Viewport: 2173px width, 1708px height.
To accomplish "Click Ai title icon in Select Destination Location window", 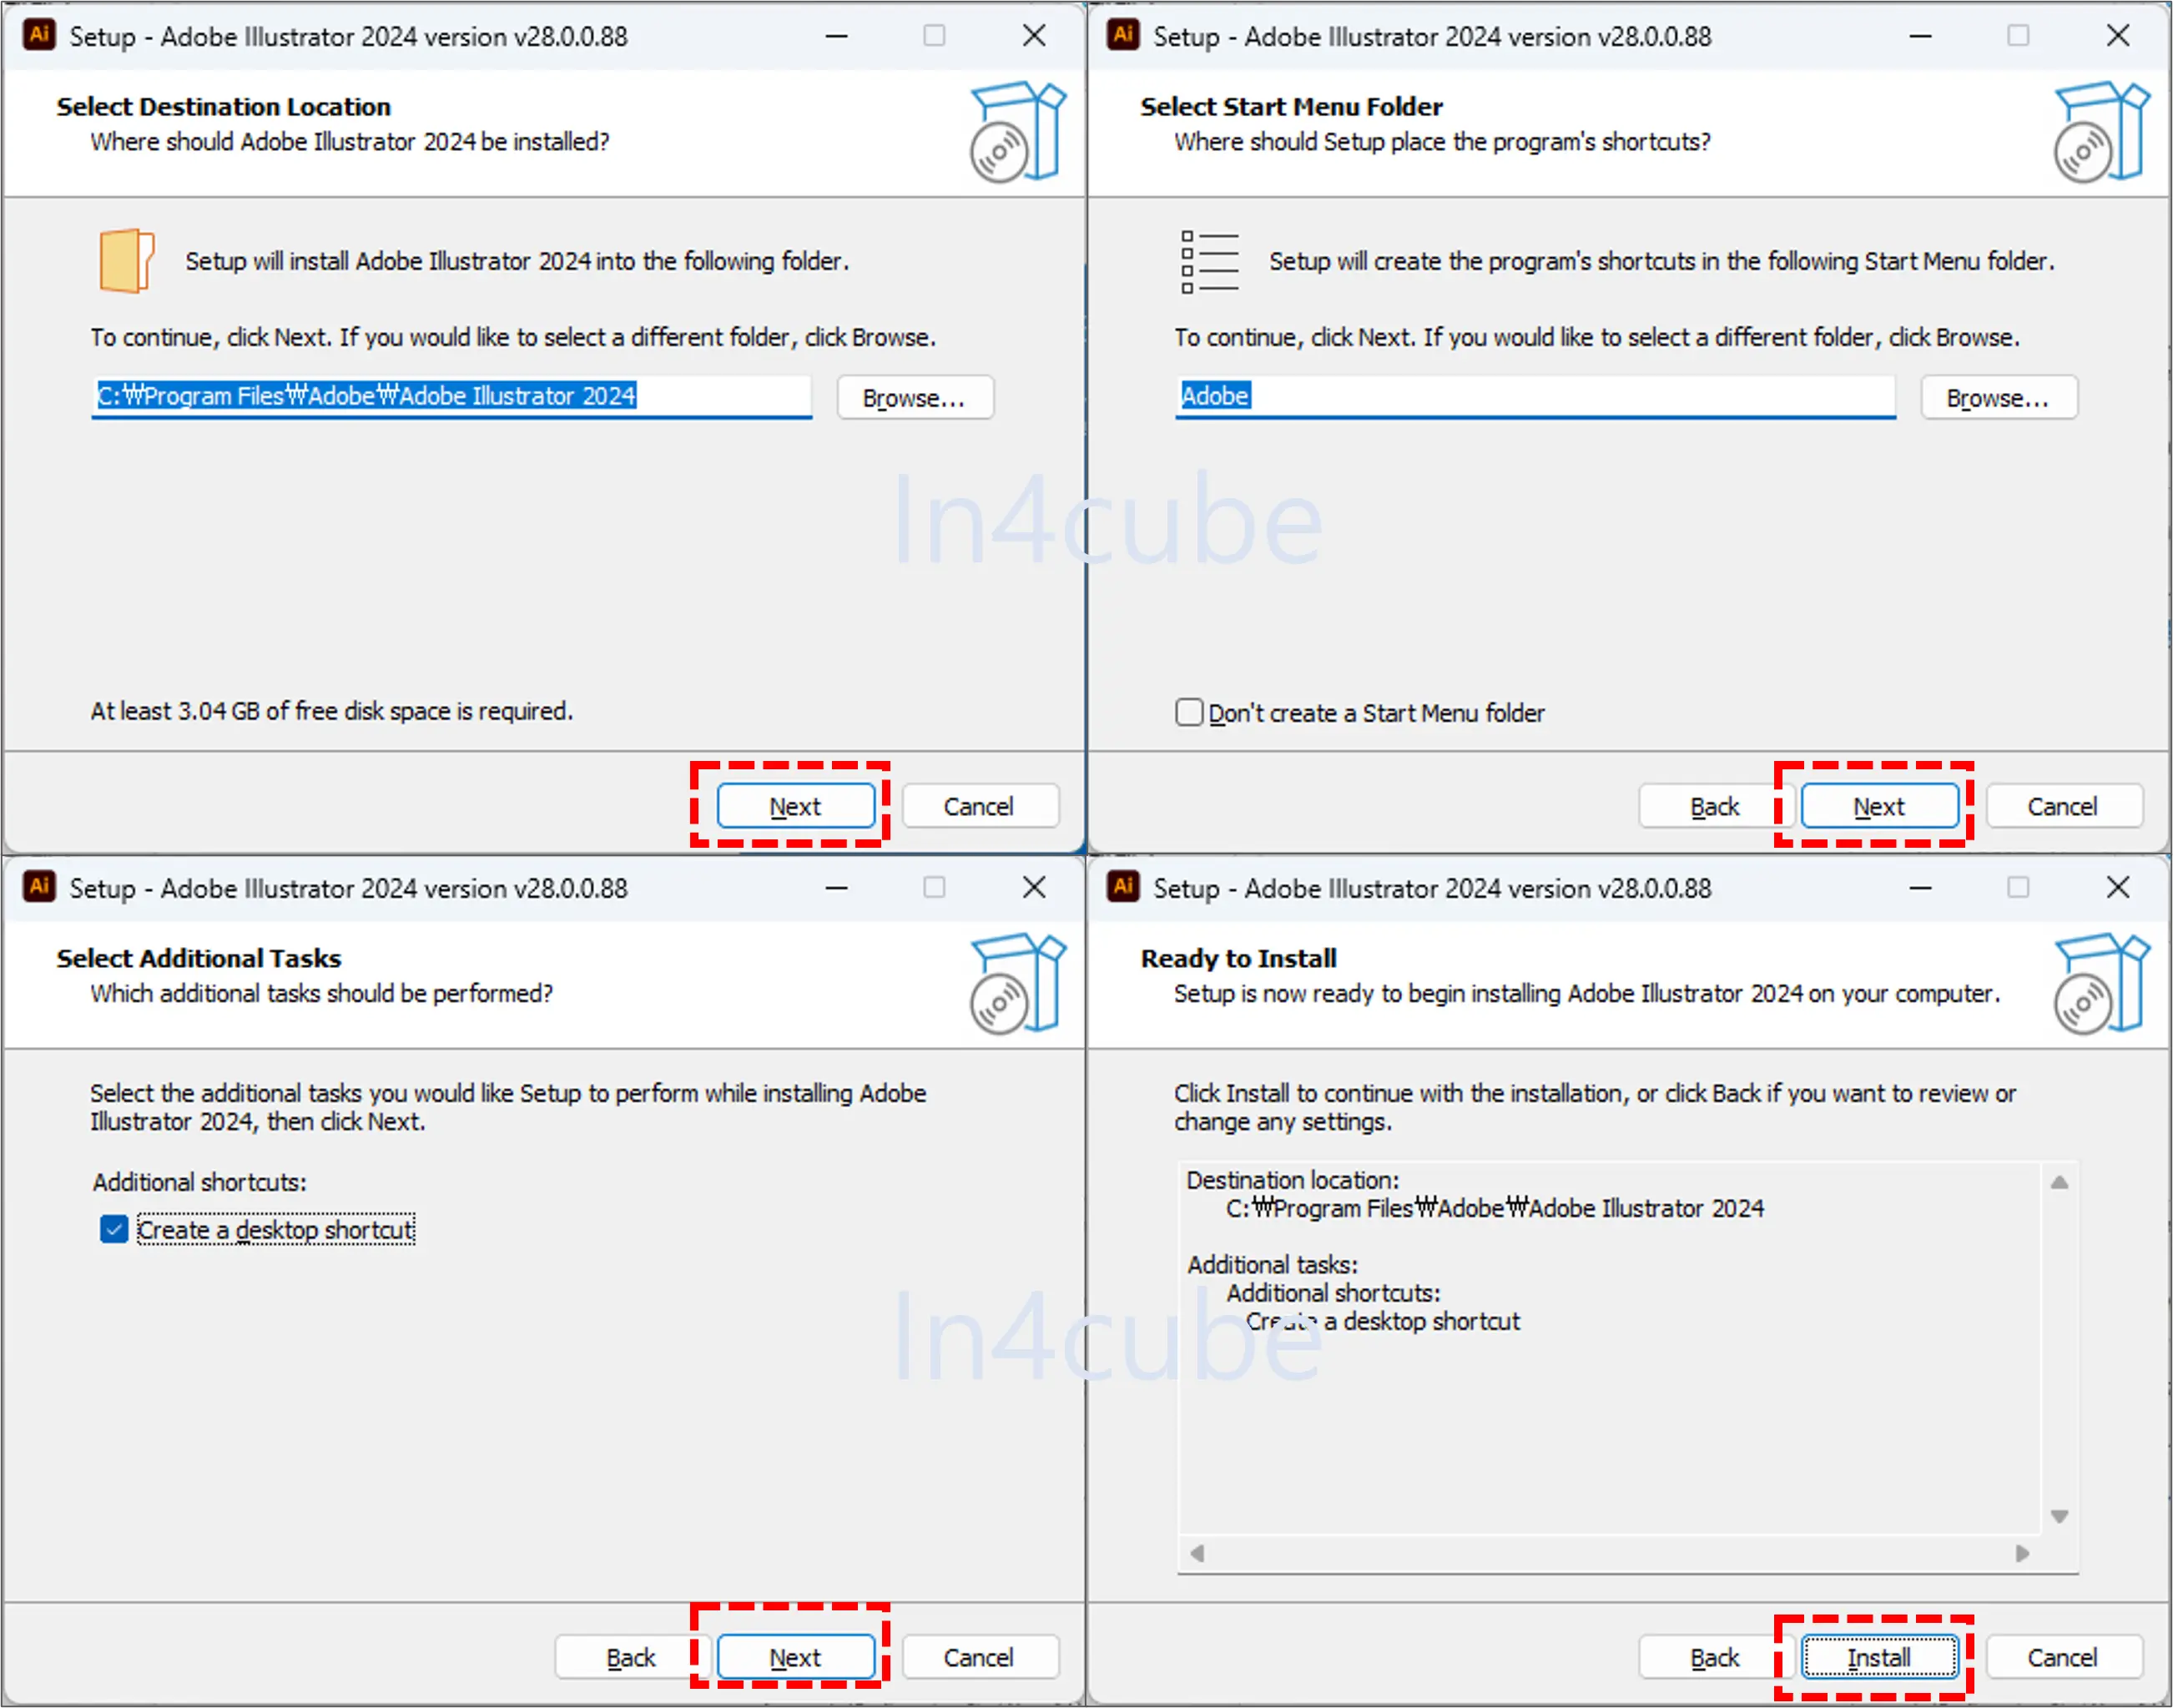I will click(x=39, y=35).
